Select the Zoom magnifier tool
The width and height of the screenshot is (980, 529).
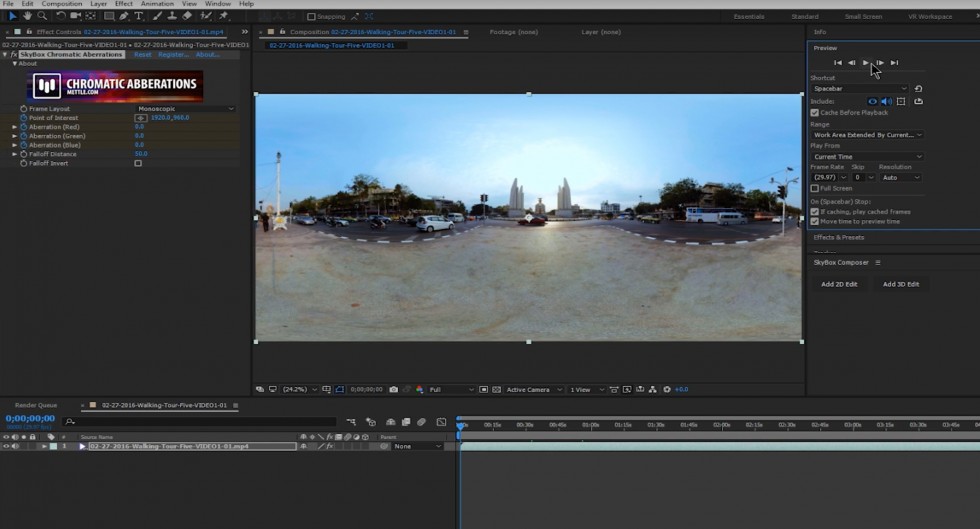pyautogui.click(x=42, y=16)
